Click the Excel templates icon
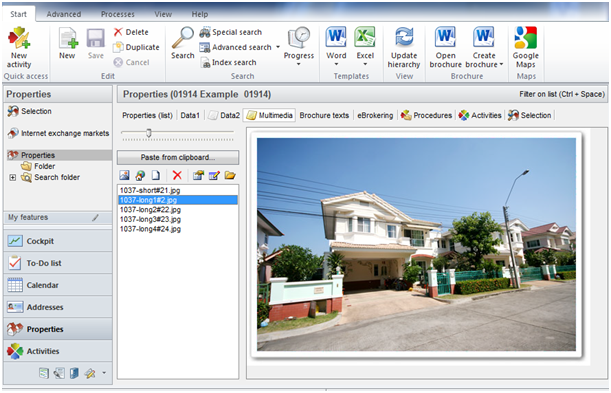Screen dimensions: 611x393 [365, 38]
